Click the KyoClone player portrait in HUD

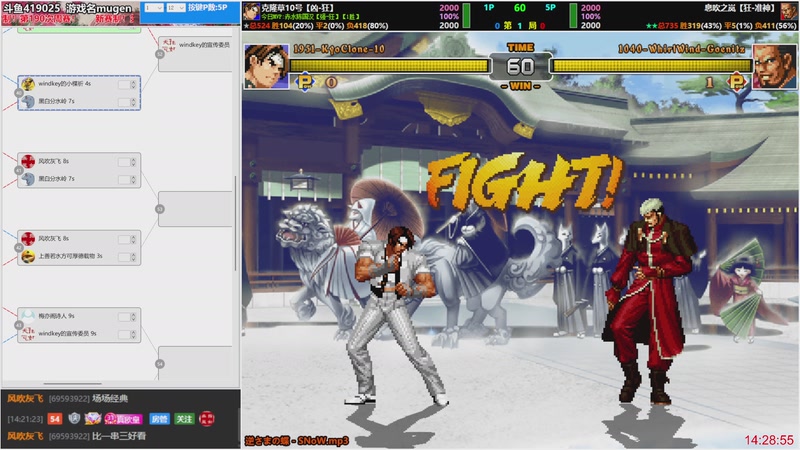pyautogui.click(x=266, y=66)
